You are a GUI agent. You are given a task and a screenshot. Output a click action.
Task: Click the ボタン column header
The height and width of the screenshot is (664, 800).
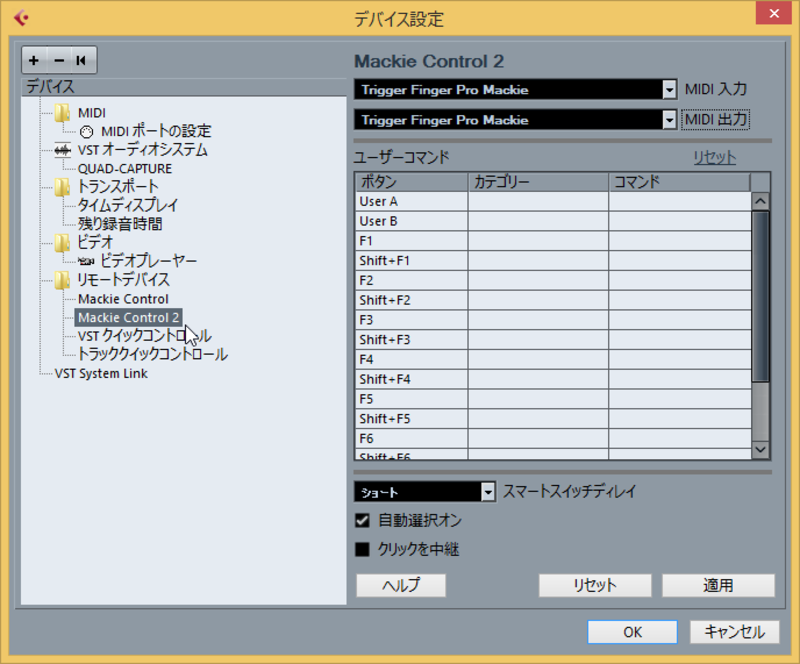coord(412,182)
